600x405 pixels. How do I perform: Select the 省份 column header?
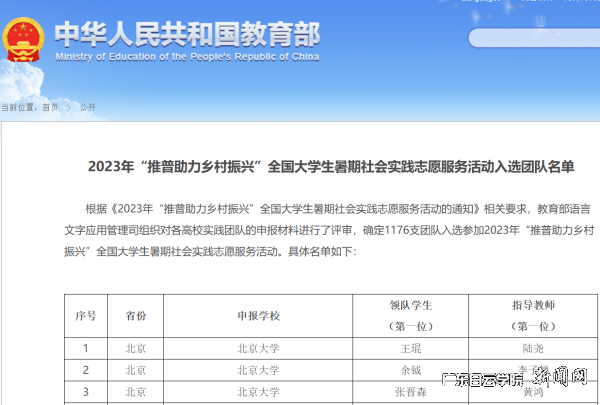pyautogui.click(x=136, y=315)
